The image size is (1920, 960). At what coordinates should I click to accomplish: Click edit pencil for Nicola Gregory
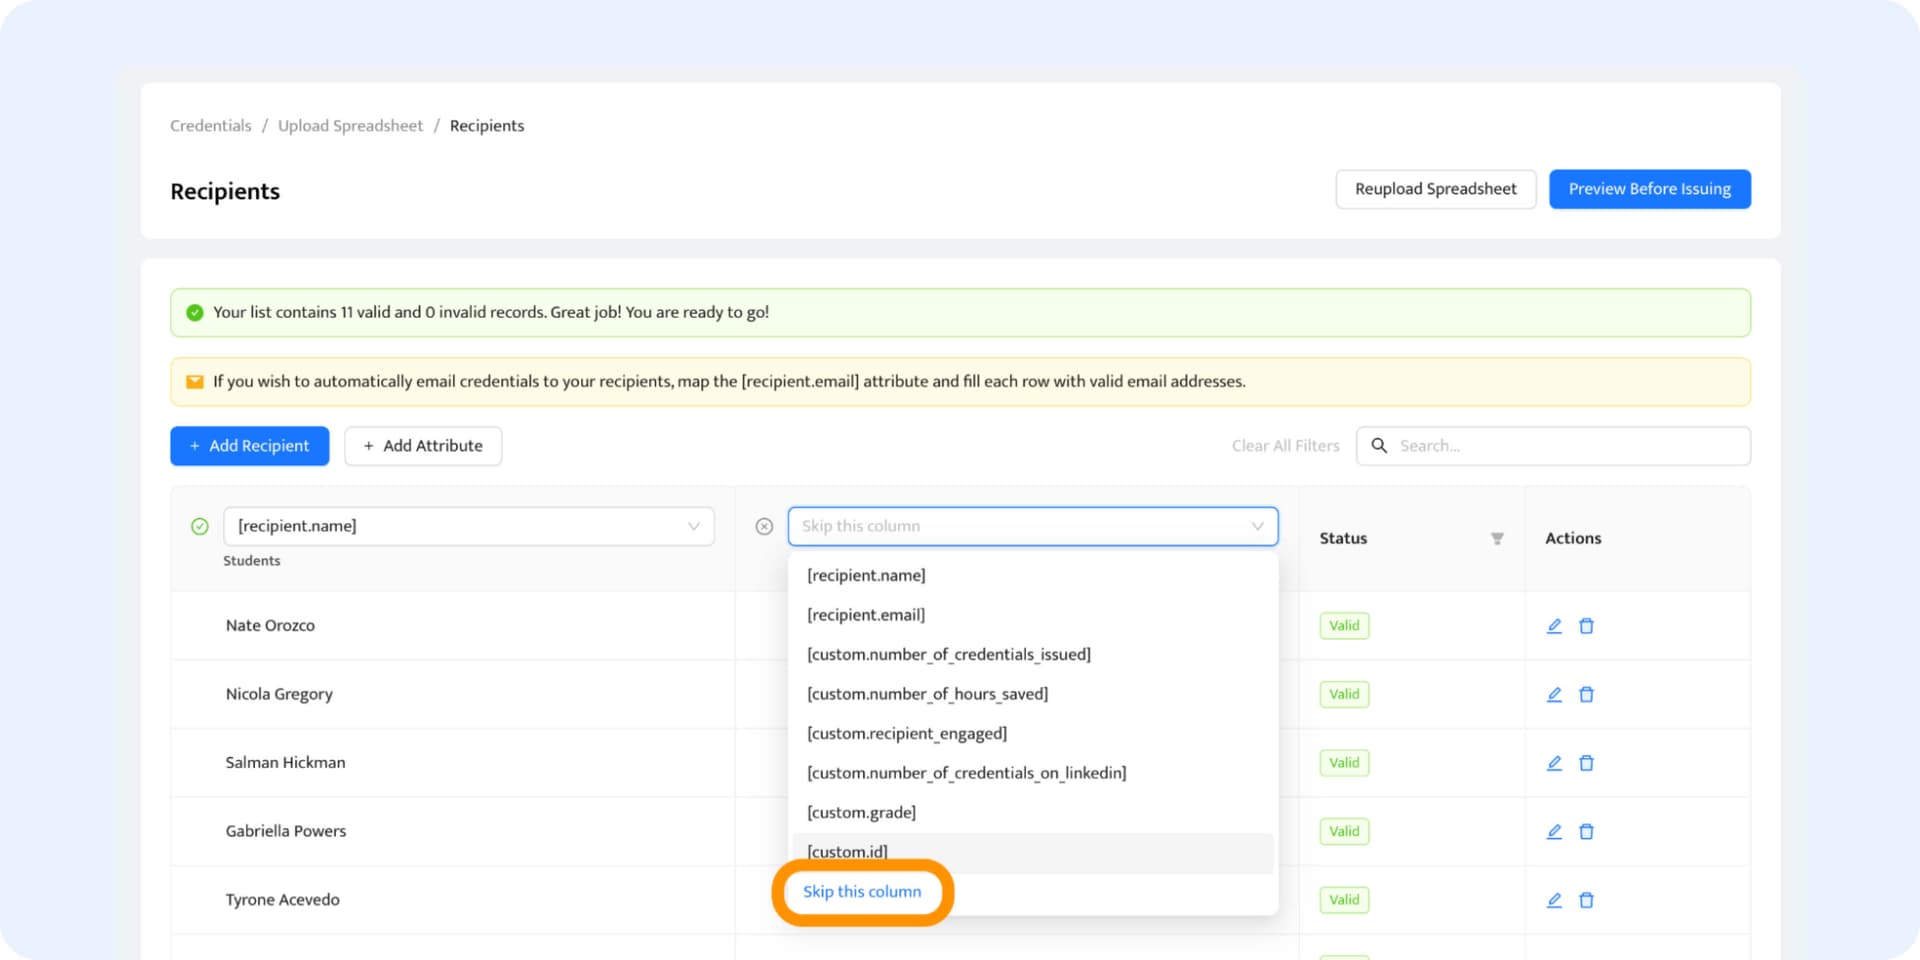(x=1554, y=694)
